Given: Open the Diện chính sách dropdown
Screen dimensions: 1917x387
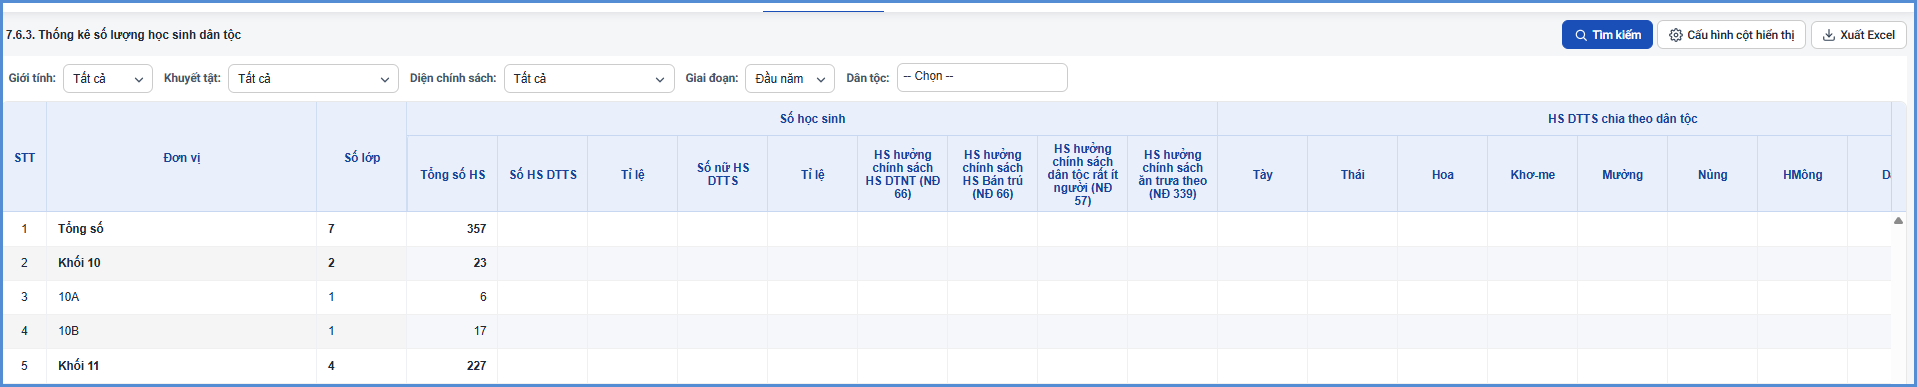Looking at the screenshot, I should click(589, 78).
